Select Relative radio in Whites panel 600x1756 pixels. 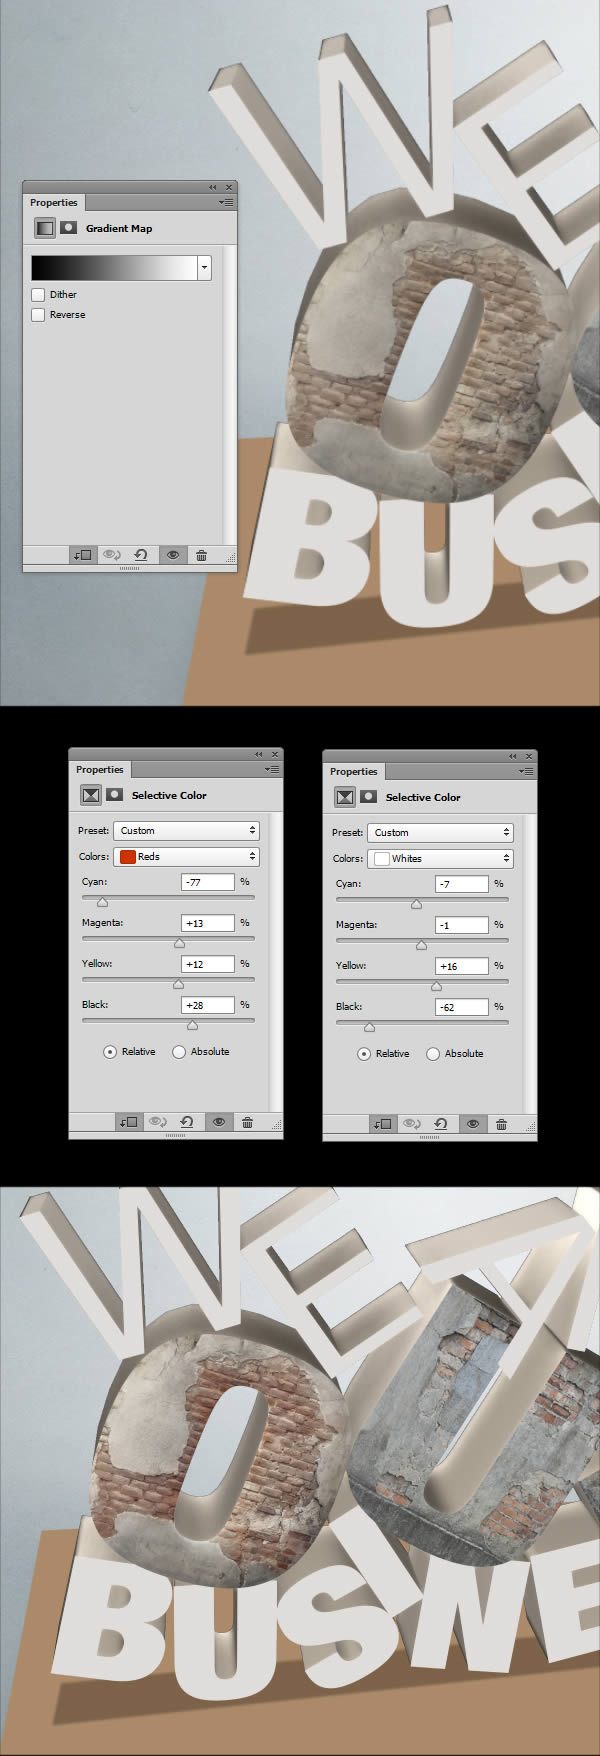pos(364,1053)
